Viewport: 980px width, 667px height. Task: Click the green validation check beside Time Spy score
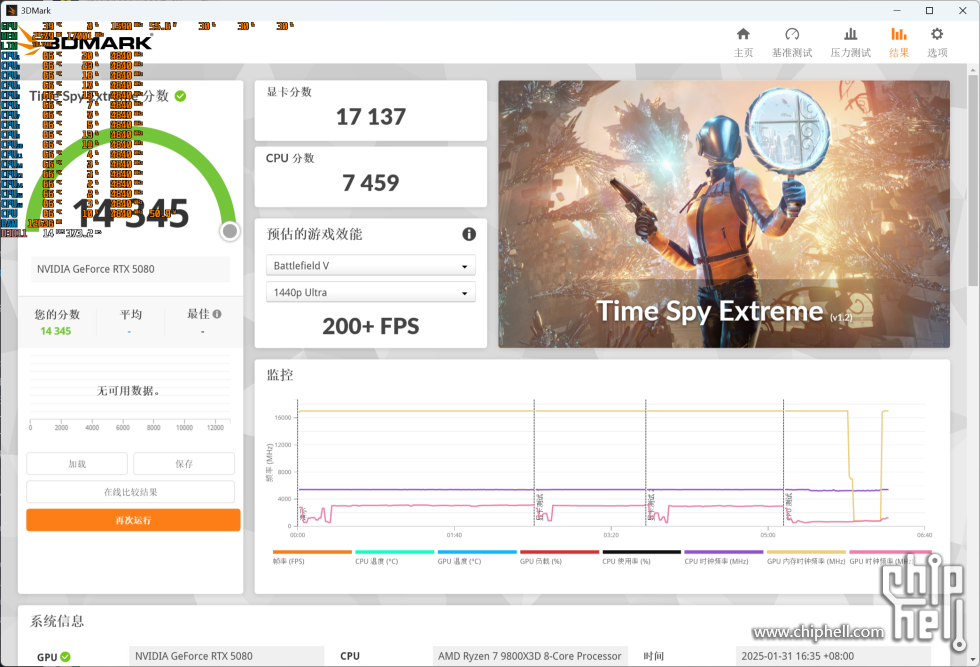(x=180, y=96)
